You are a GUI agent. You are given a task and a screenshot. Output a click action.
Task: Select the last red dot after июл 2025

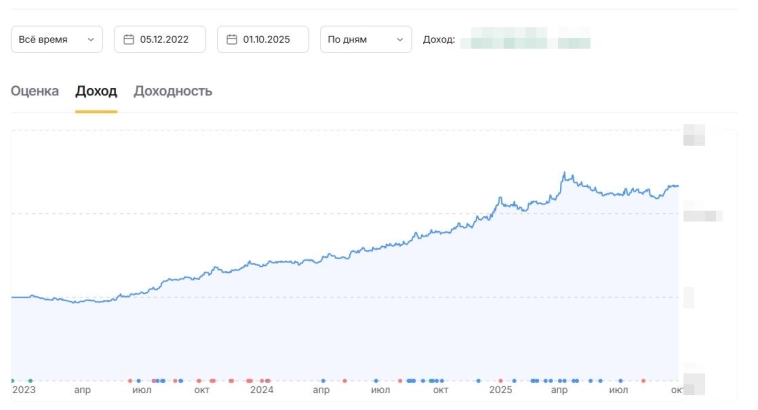[x=643, y=380]
